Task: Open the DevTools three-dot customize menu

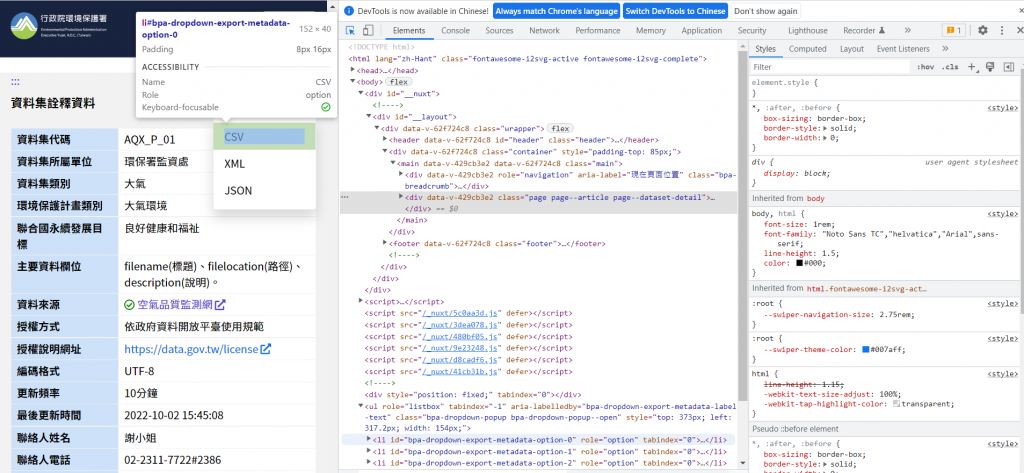Action: click(1002, 30)
